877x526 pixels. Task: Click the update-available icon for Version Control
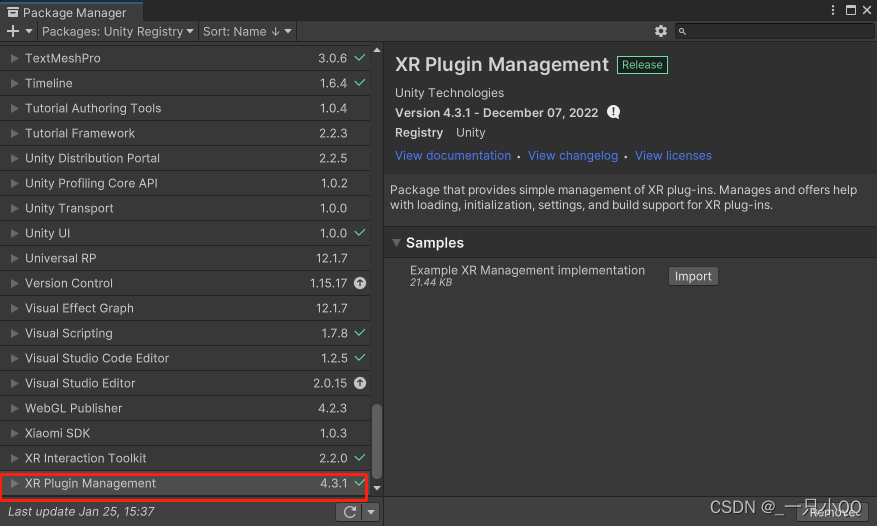point(360,283)
